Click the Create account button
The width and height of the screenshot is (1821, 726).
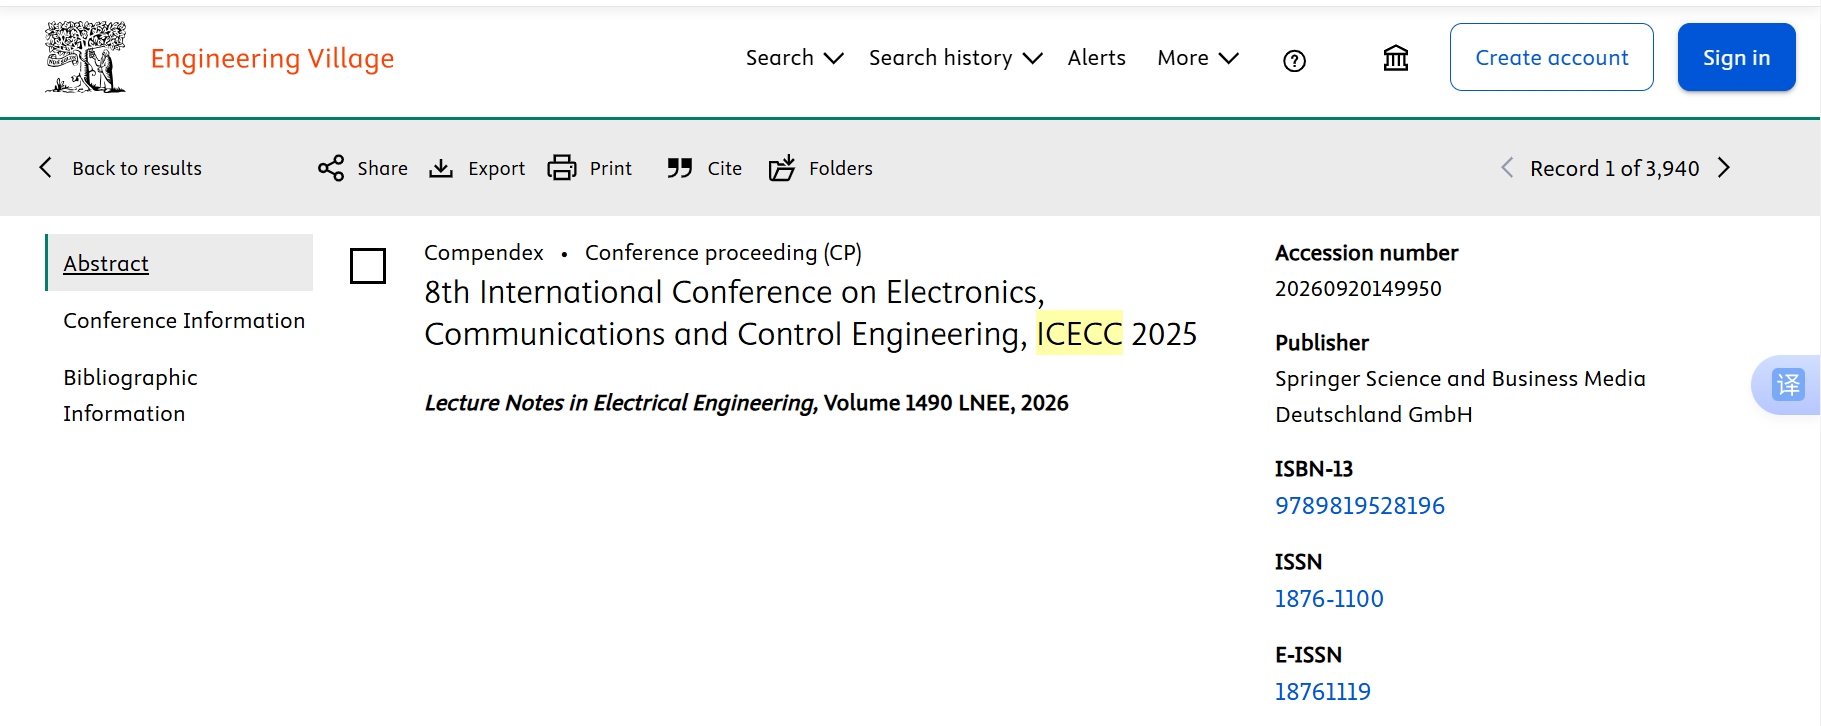point(1551,58)
